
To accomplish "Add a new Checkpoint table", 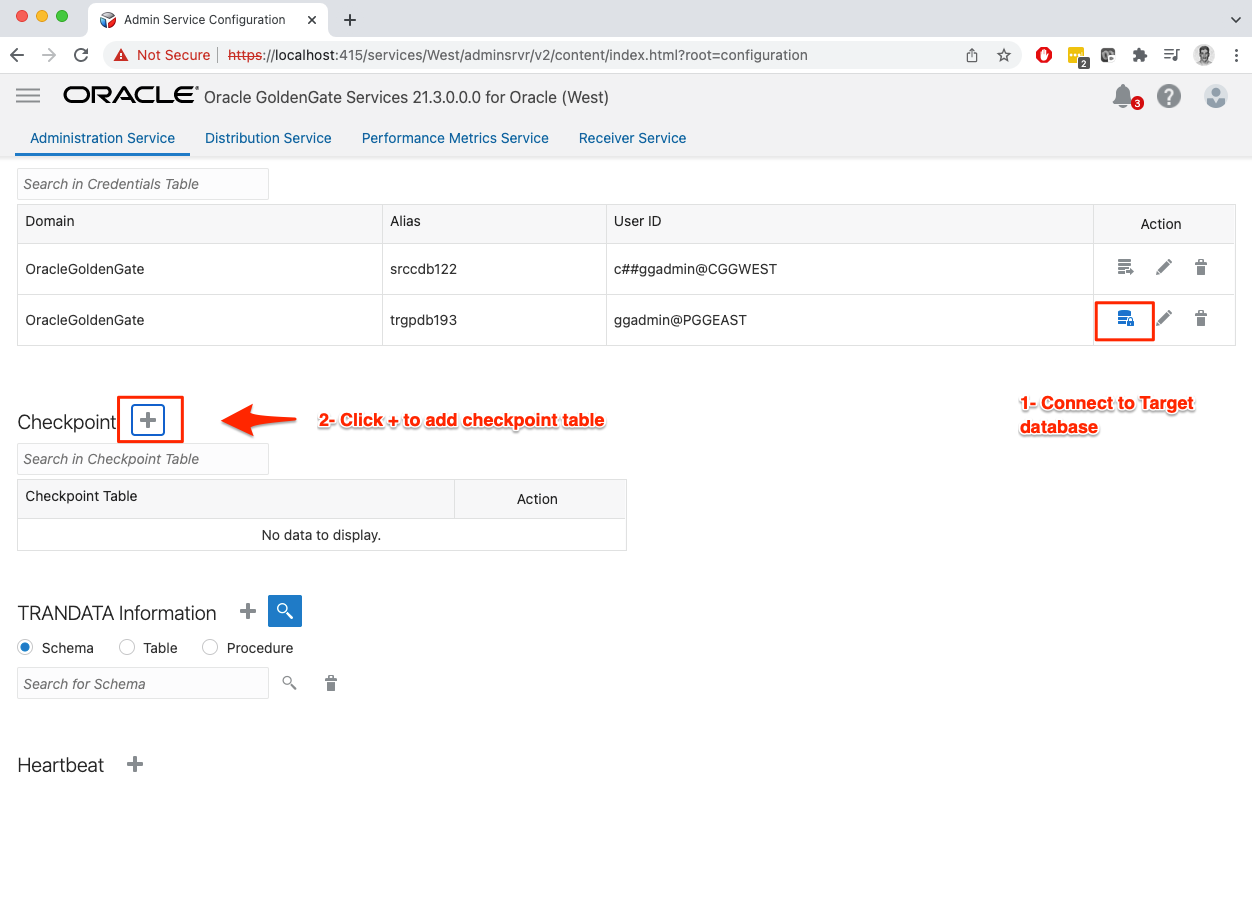I will [x=148, y=420].
